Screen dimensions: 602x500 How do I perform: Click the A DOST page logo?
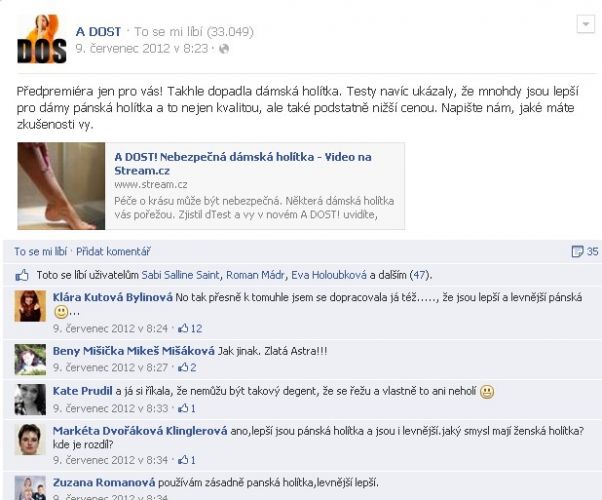coord(42,38)
